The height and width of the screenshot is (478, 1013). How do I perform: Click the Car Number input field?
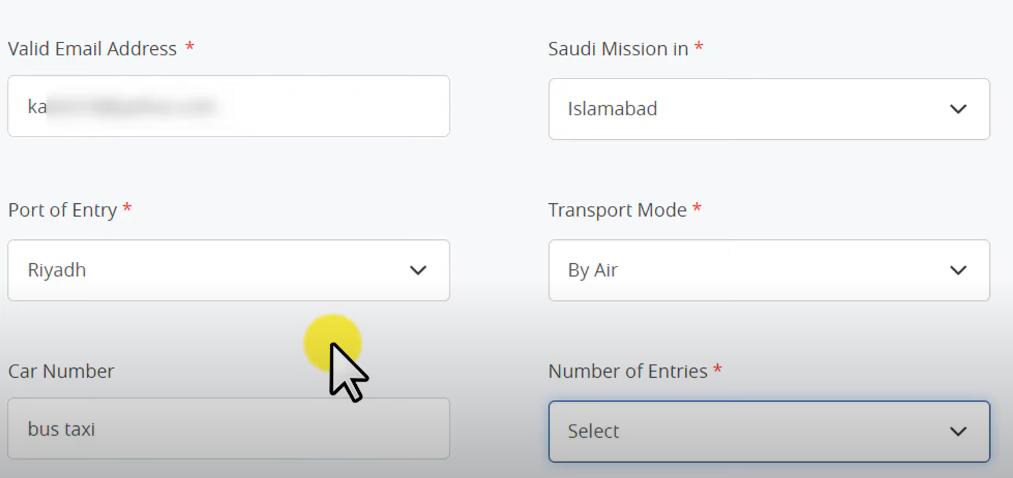229,428
